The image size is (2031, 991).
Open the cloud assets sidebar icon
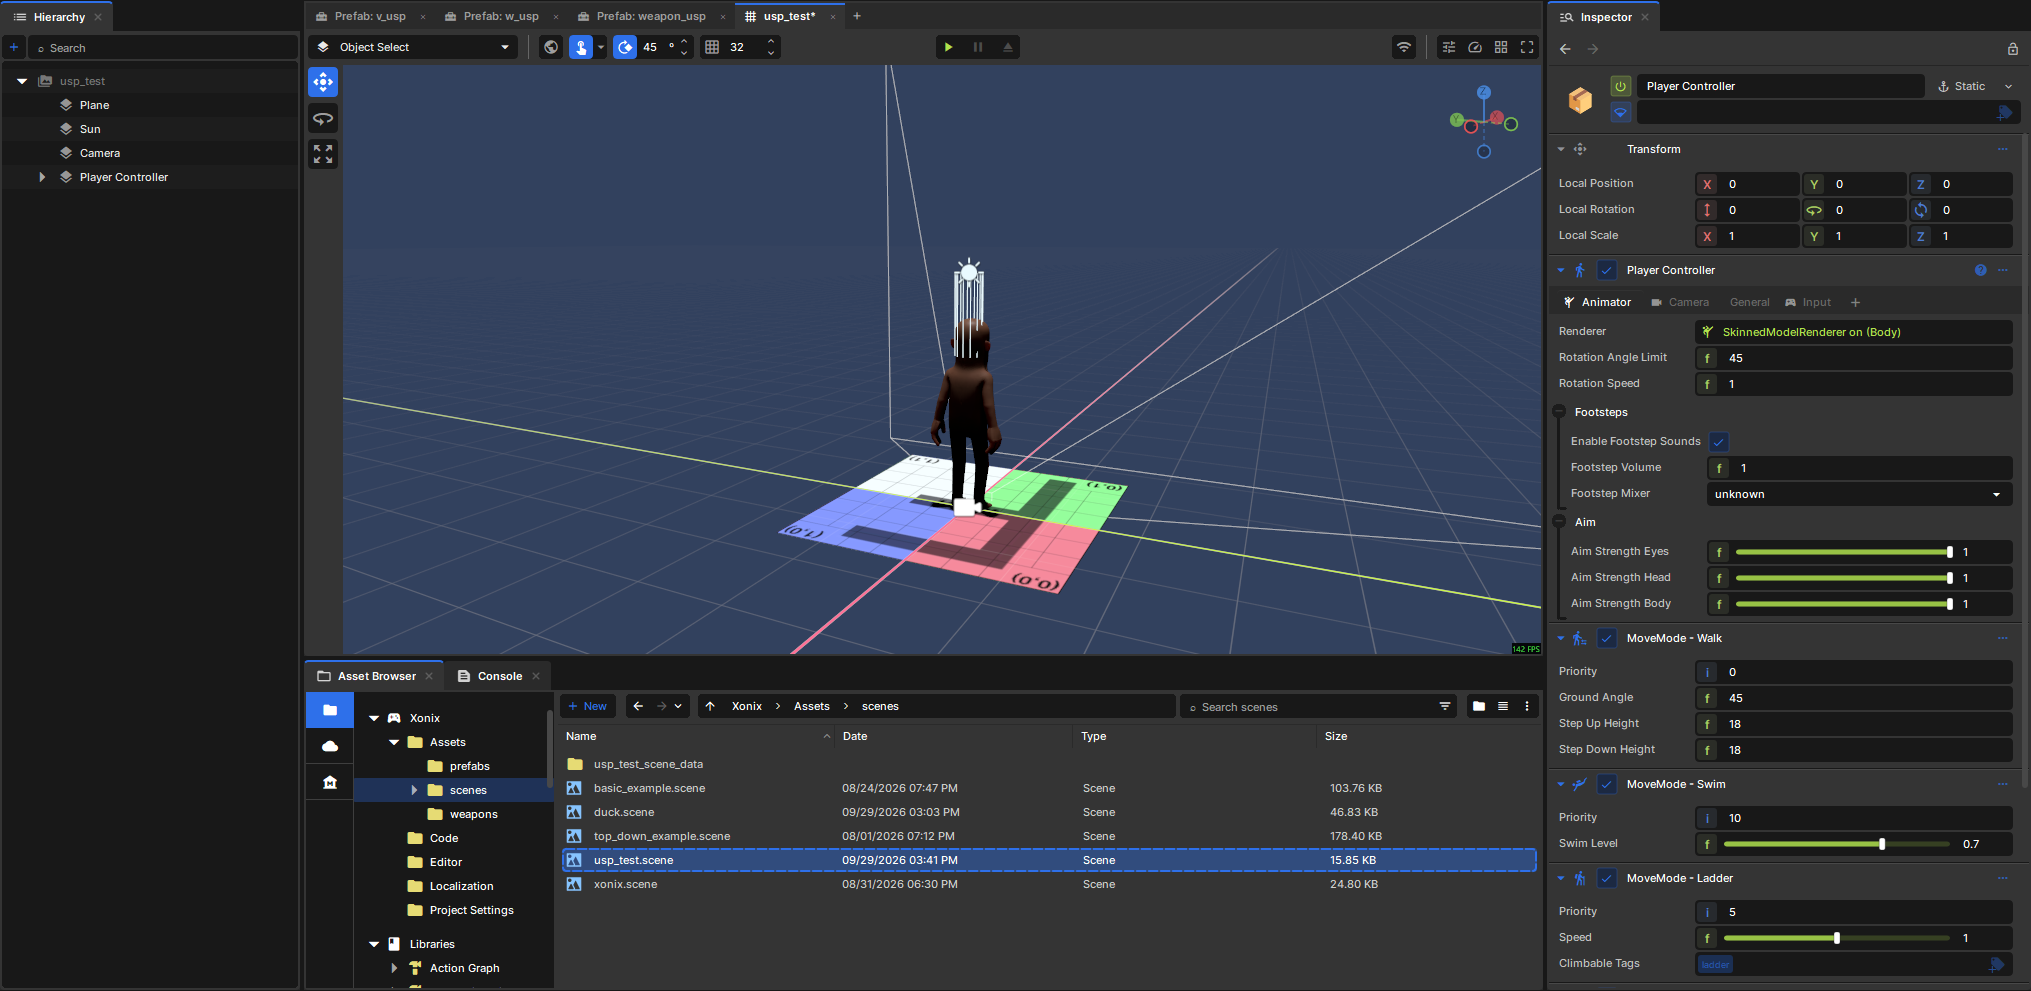point(330,746)
